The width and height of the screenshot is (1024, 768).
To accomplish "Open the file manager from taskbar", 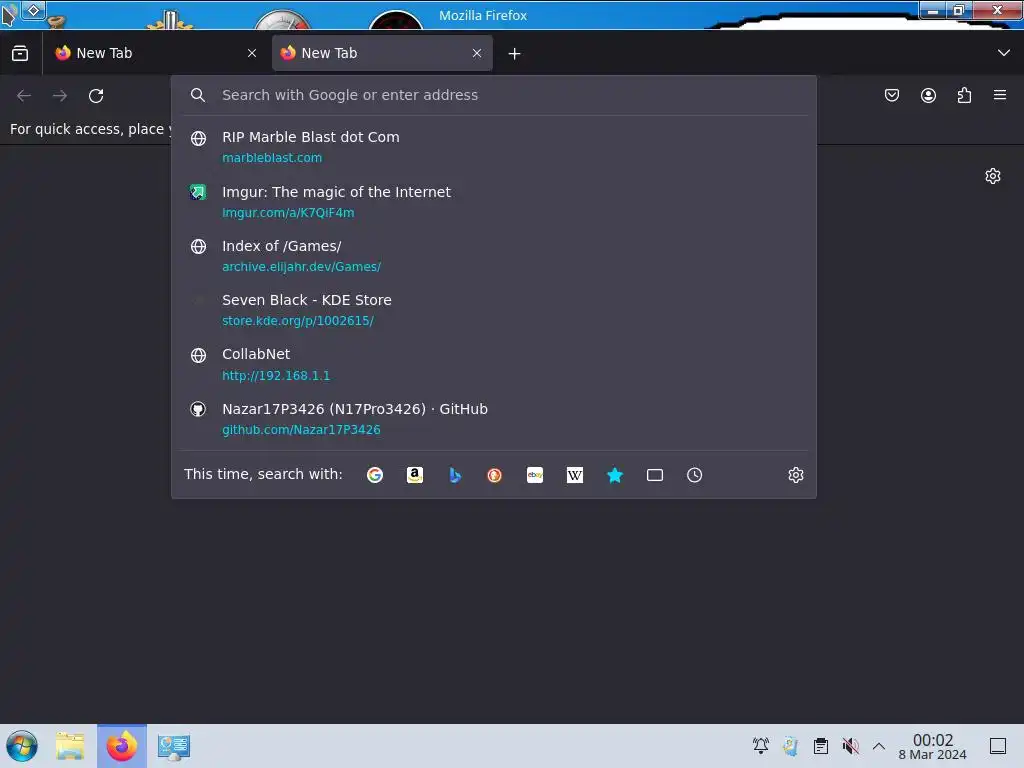I will pos(70,746).
